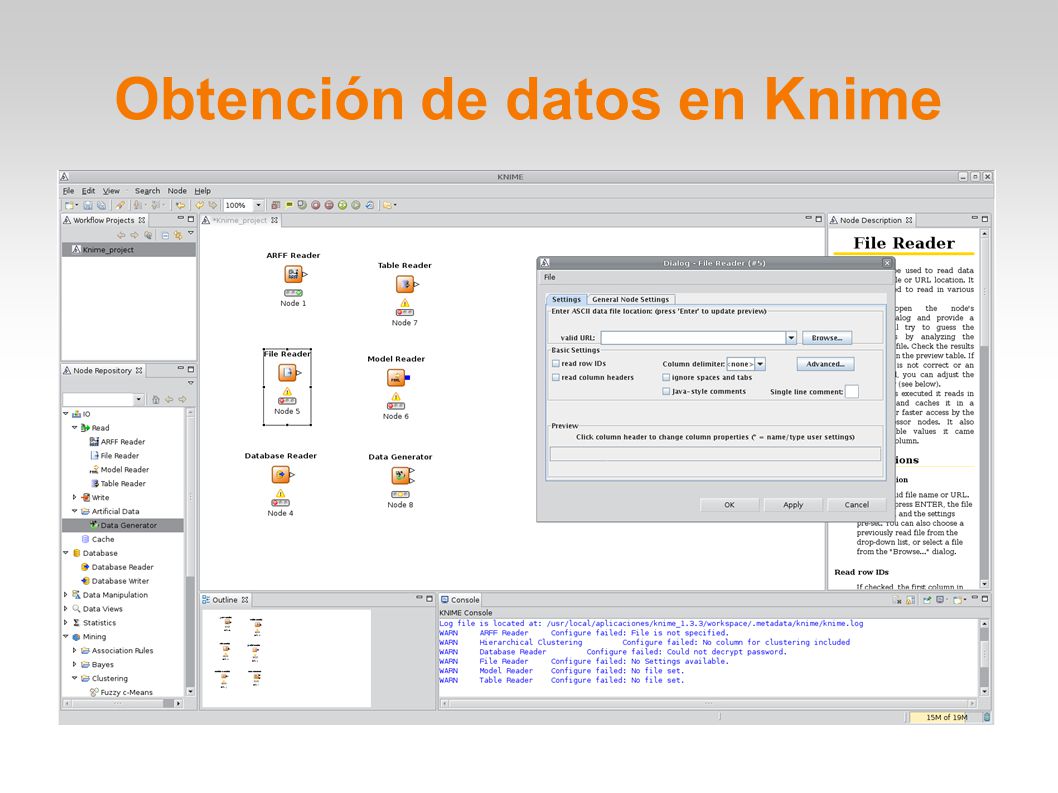This screenshot has height=793, width=1058.
Task: Select the Data Generator node on canvas
Action: [x=401, y=476]
